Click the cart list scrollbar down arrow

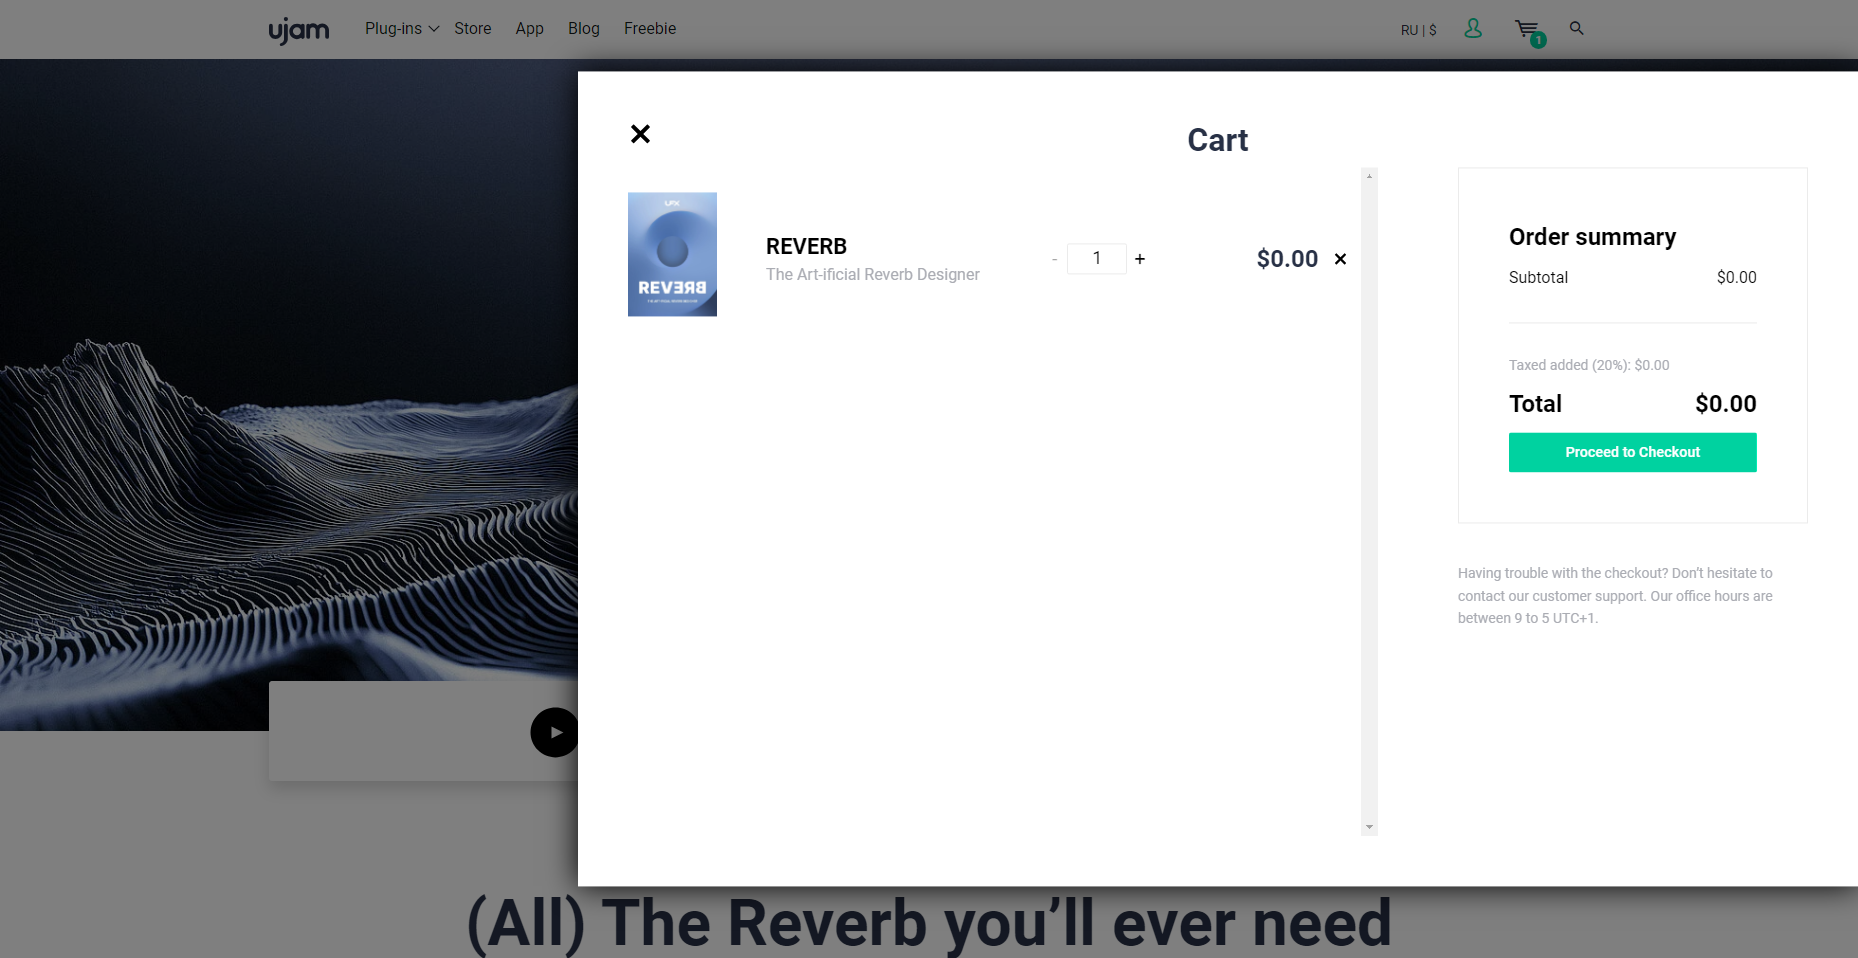coord(1369,827)
